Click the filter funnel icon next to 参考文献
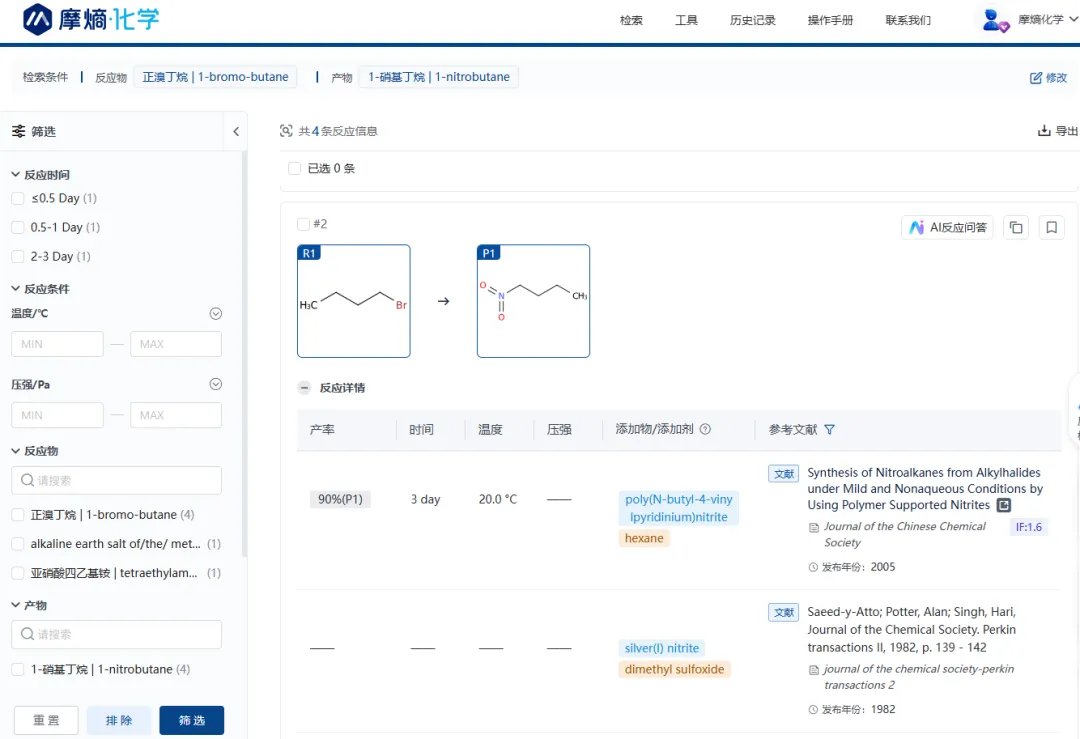 tap(829, 430)
